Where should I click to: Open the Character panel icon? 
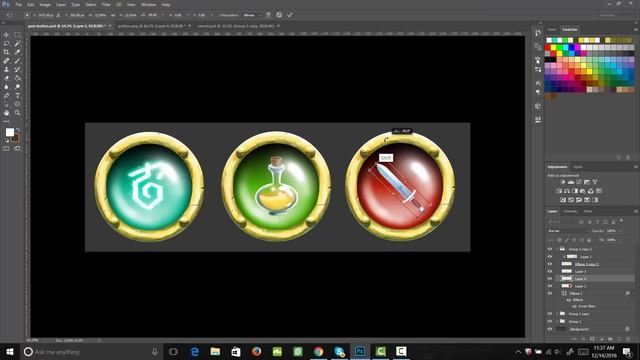538,83
